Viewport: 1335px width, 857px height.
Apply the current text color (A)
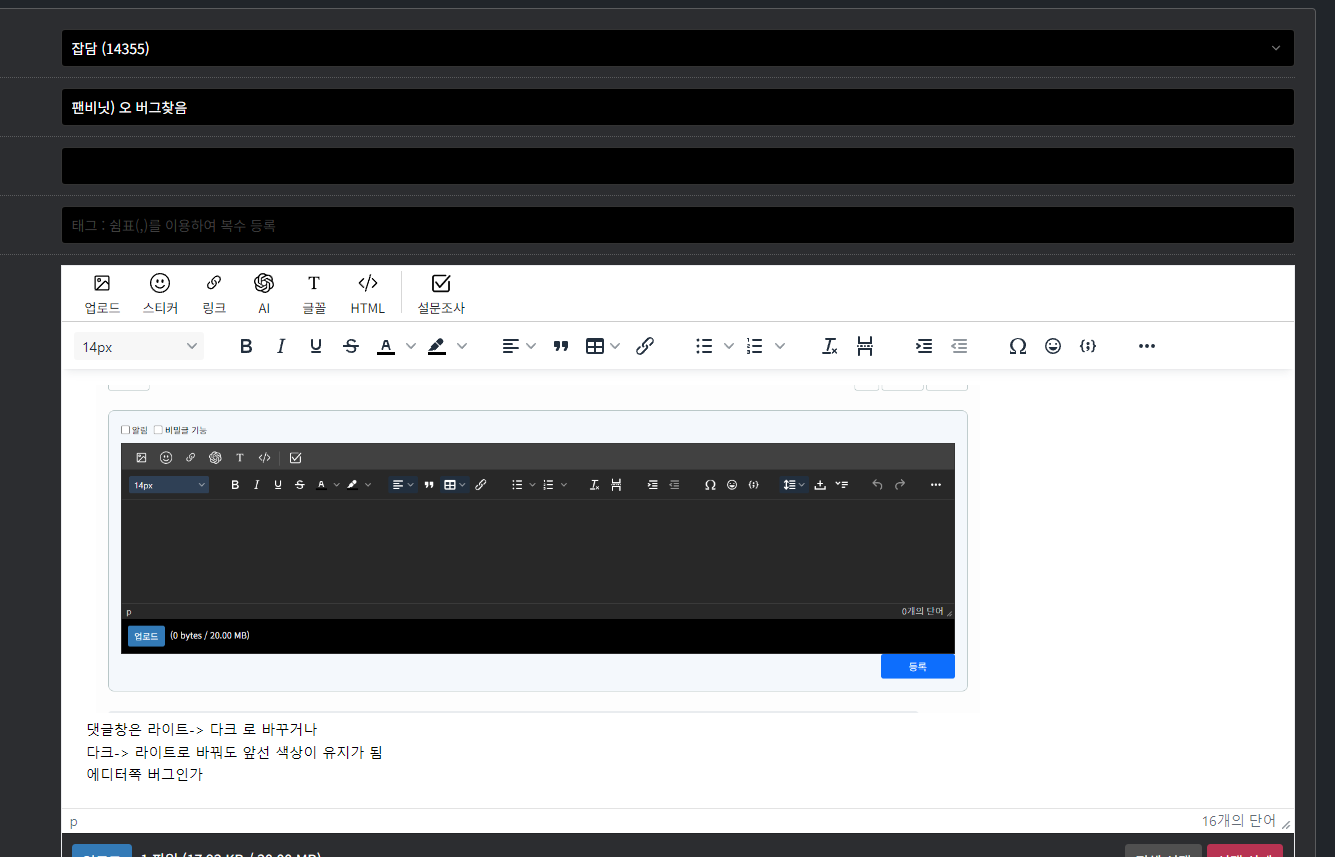pos(386,346)
